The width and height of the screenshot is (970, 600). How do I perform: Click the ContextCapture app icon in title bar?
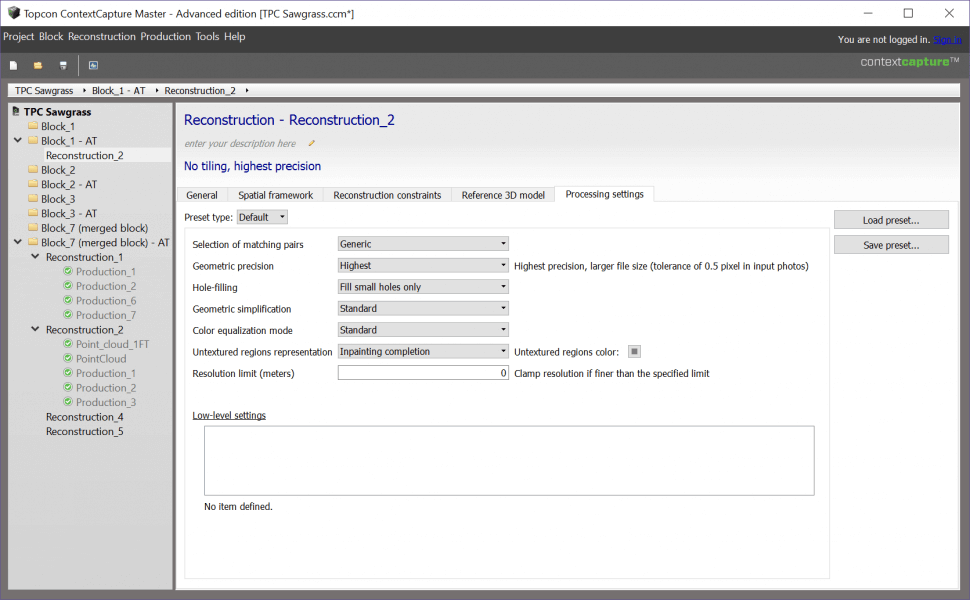click(14, 13)
